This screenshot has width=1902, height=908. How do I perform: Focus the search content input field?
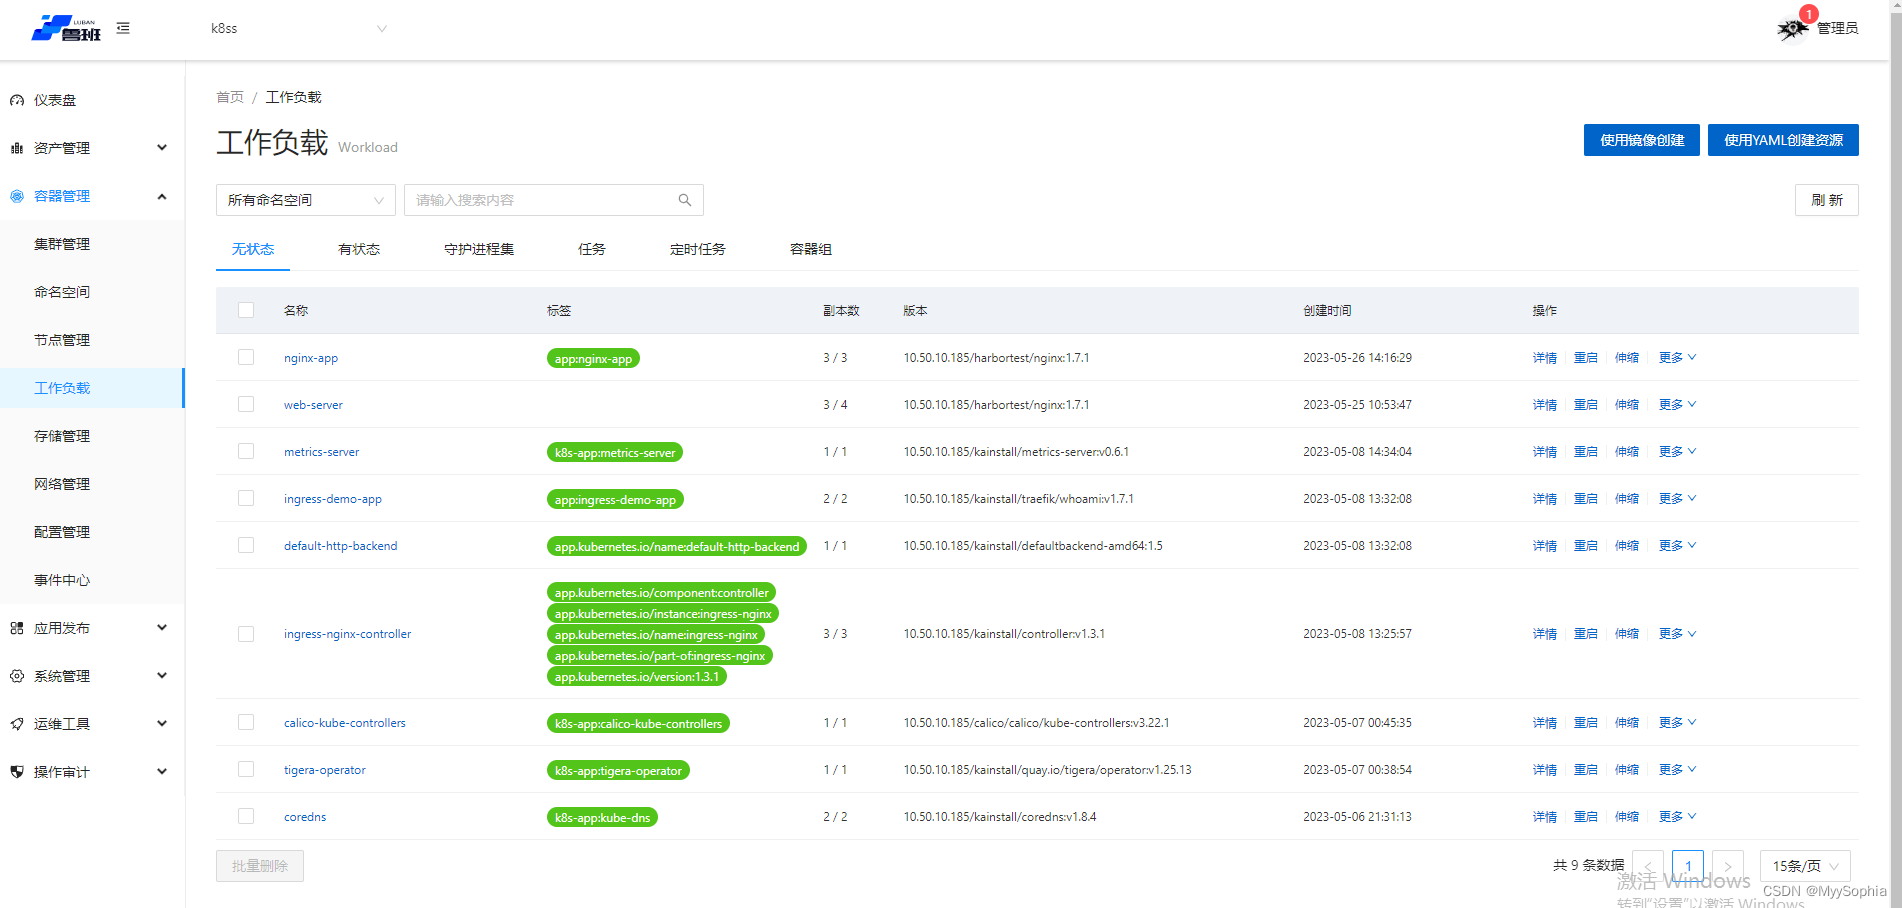(x=554, y=200)
